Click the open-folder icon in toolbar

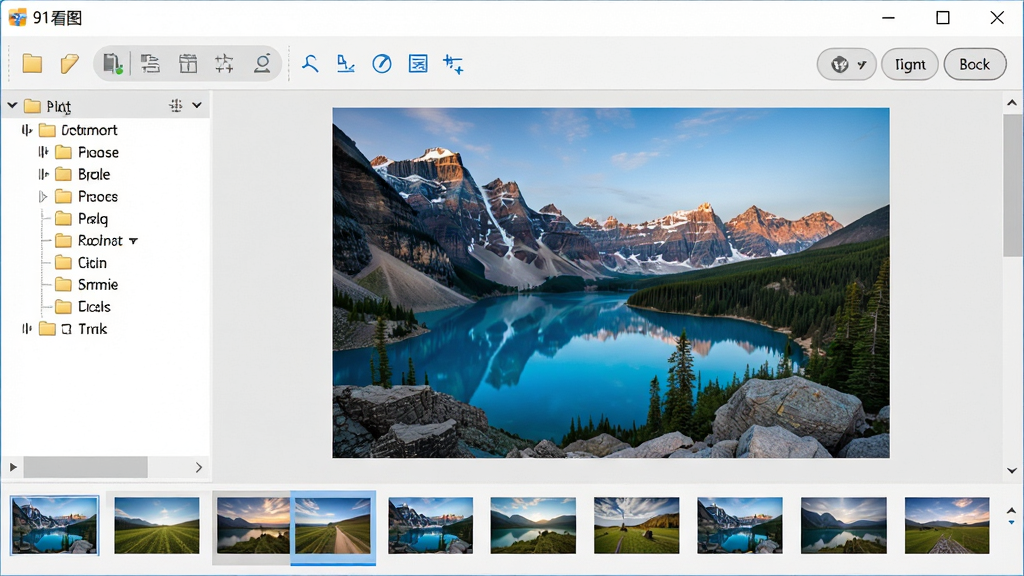69,63
